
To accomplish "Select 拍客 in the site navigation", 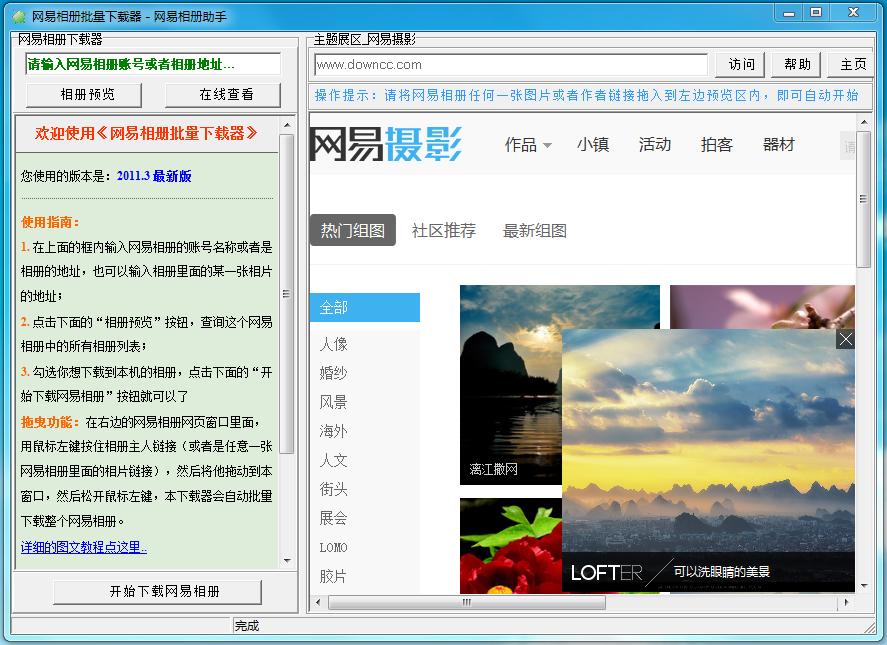I will (x=717, y=144).
